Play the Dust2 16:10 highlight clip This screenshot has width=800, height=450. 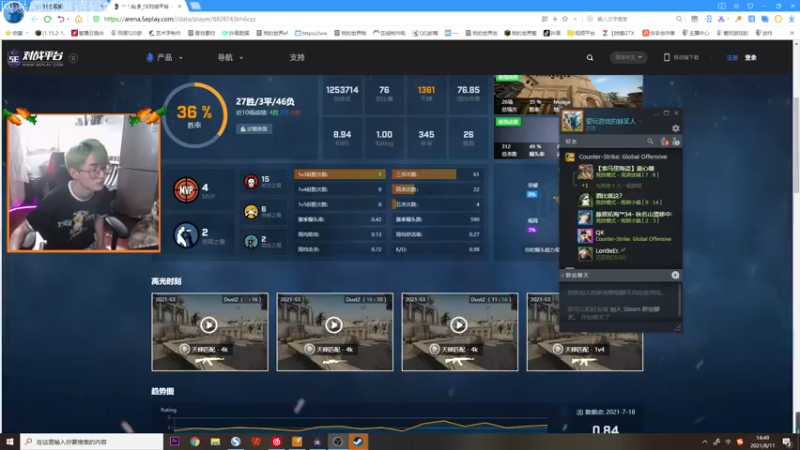point(334,325)
